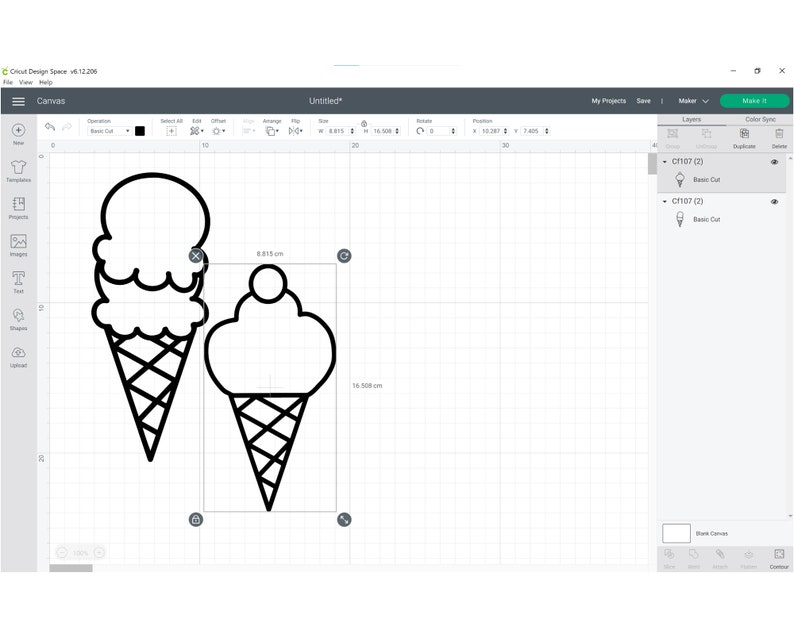
Task: Redo the last undone action
Action: [x=66, y=127]
